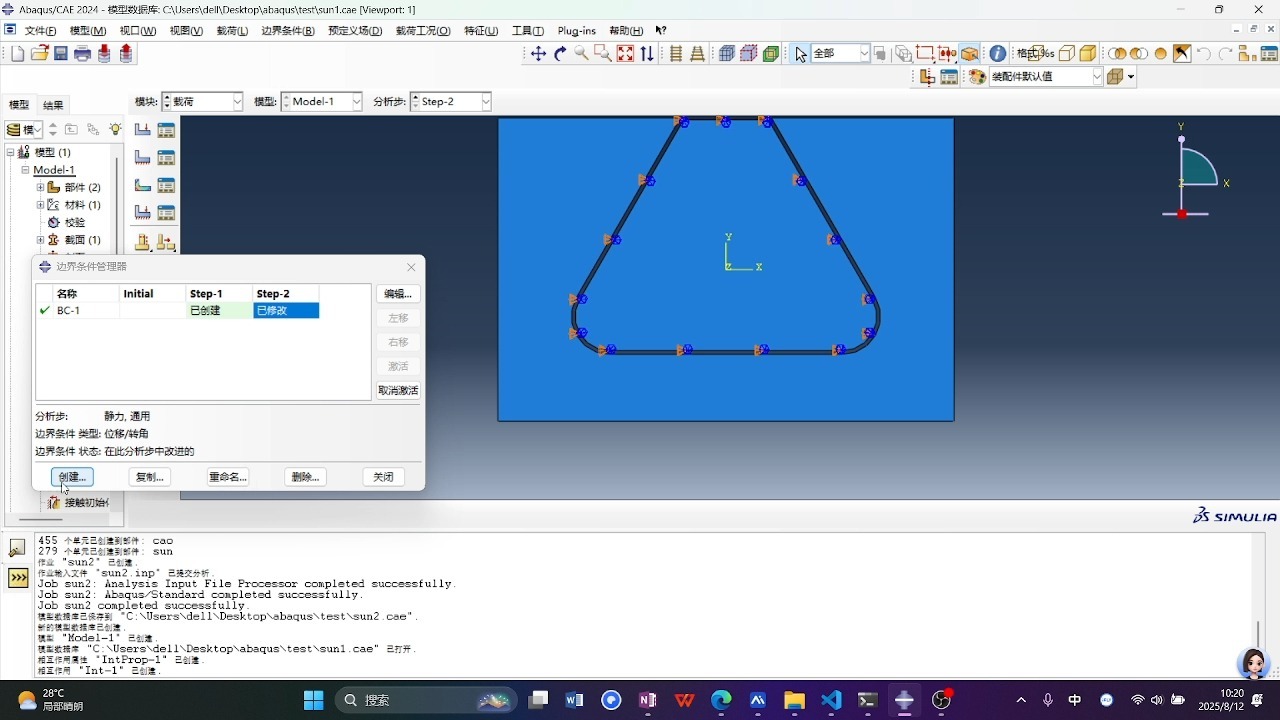The image size is (1280, 720).
Task: Open the Predefined Field Manager icon
Action: tap(166, 185)
